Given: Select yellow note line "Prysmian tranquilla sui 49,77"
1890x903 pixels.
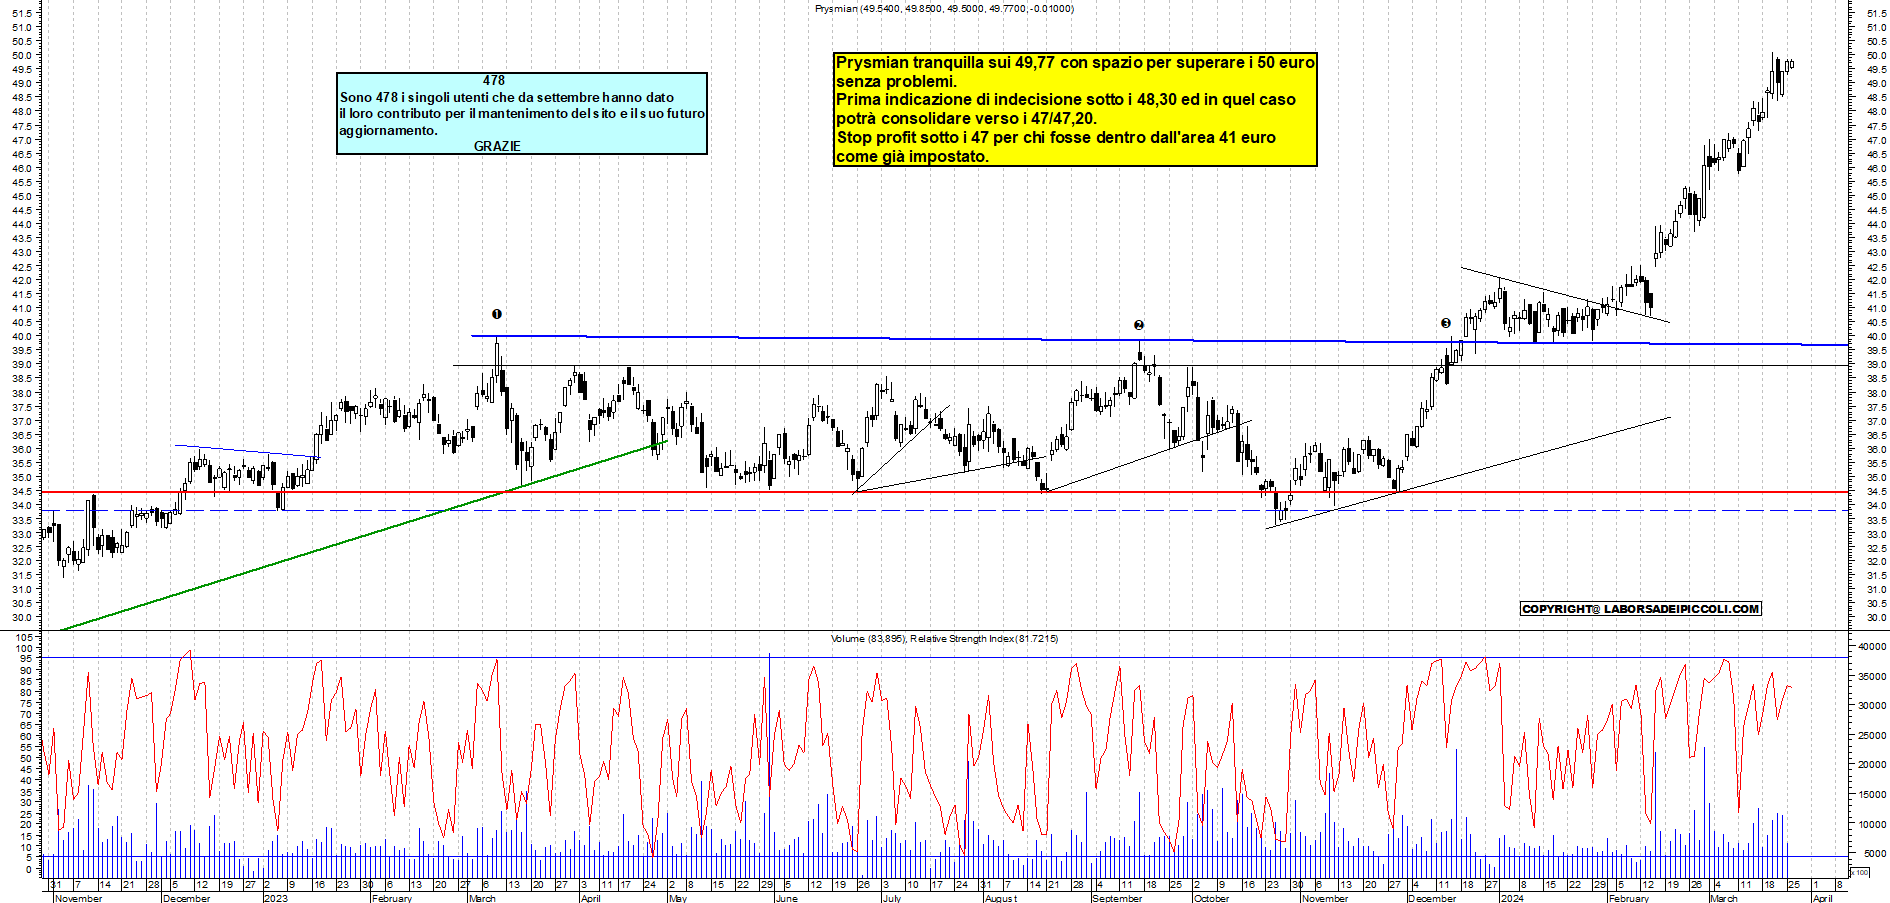Looking at the screenshot, I should [x=1075, y=62].
